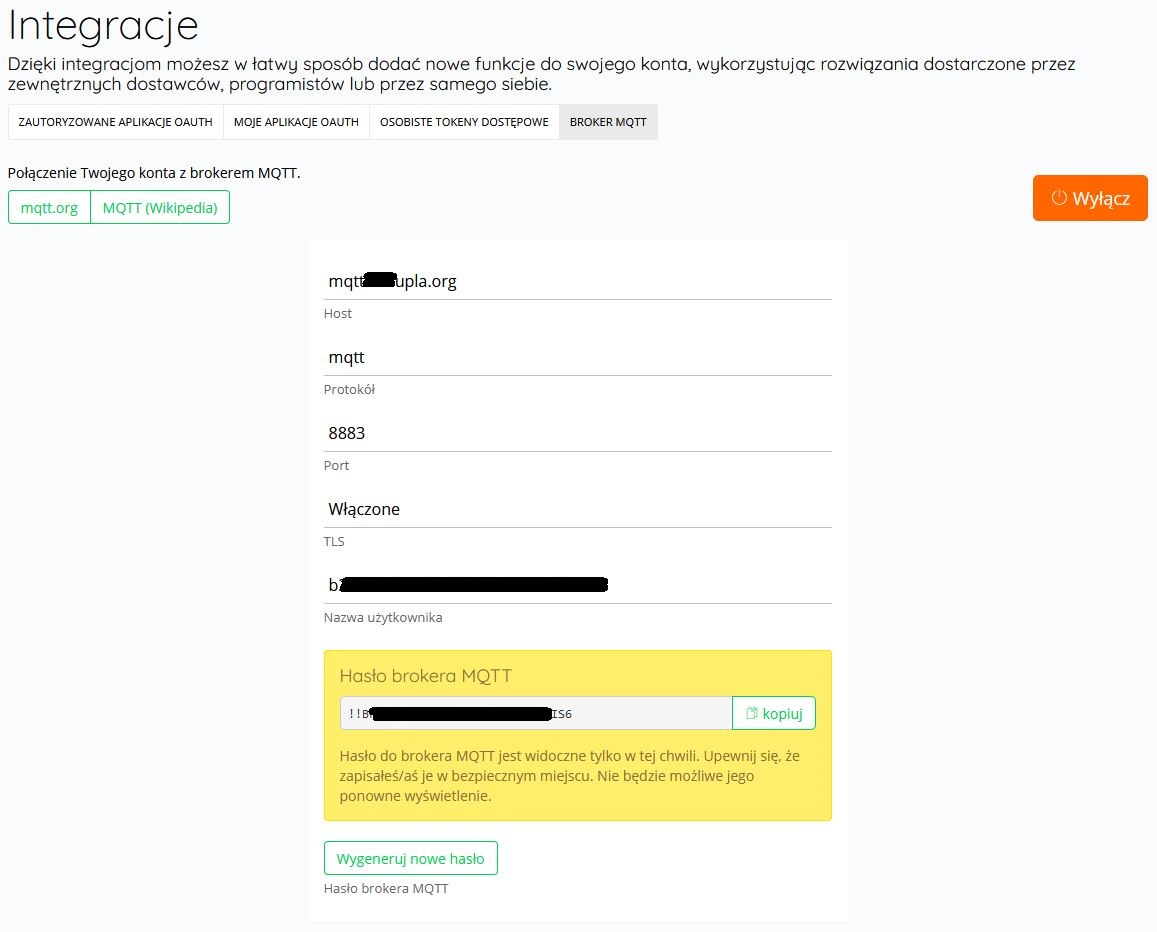The width and height of the screenshot is (1157, 932).
Task: Click Wygeneruj nowe hasło button
Action: click(x=410, y=858)
